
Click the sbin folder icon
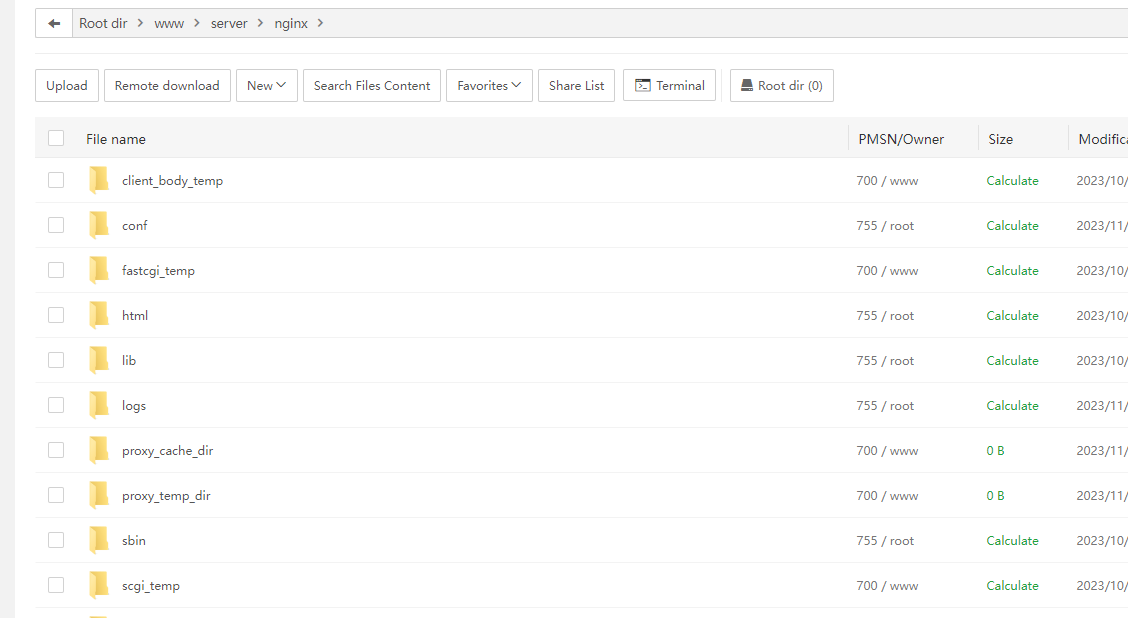(99, 540)
